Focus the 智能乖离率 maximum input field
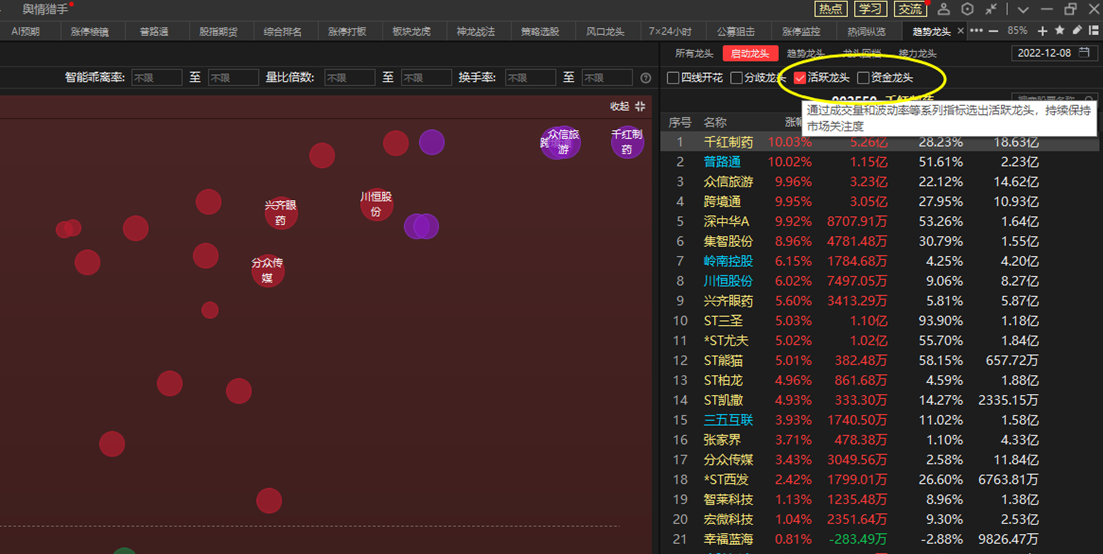This screenshot has width=1103, height=554. click(234, 77)
